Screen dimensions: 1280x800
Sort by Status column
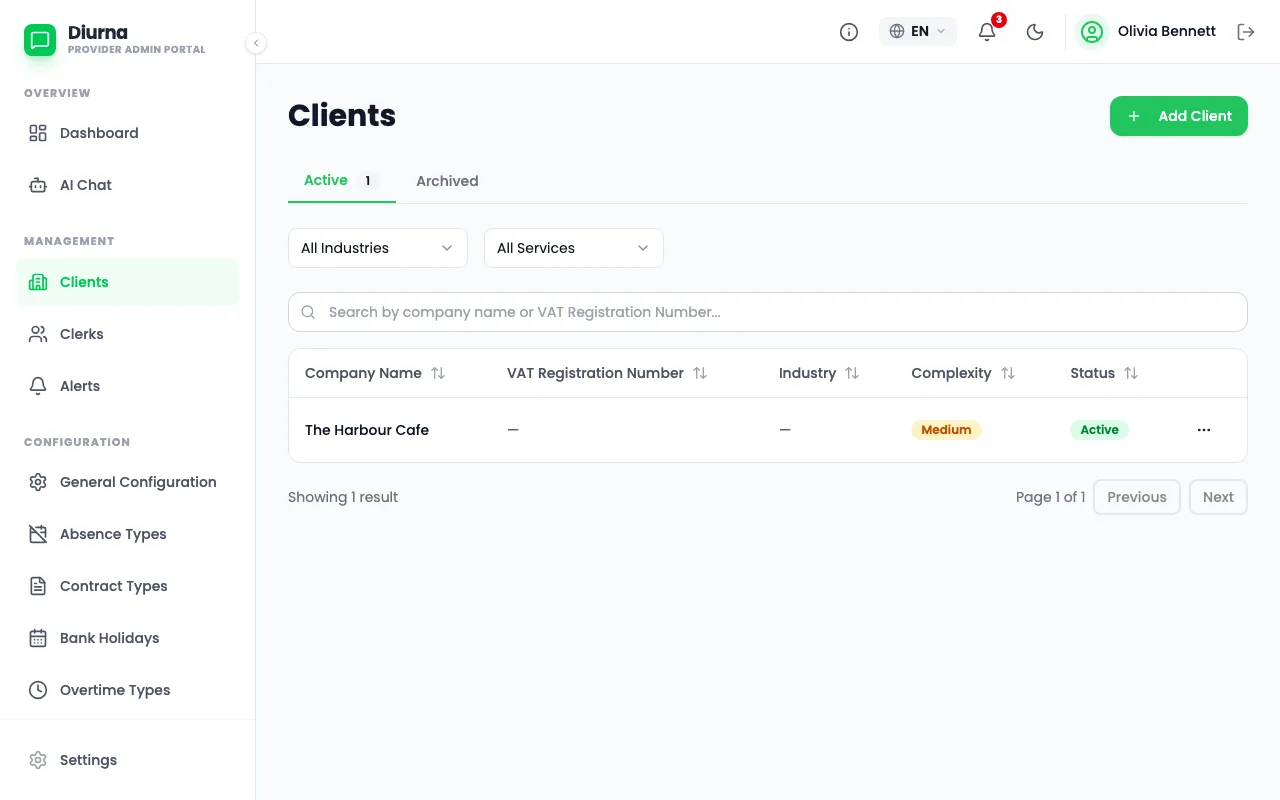(1104, 373)
